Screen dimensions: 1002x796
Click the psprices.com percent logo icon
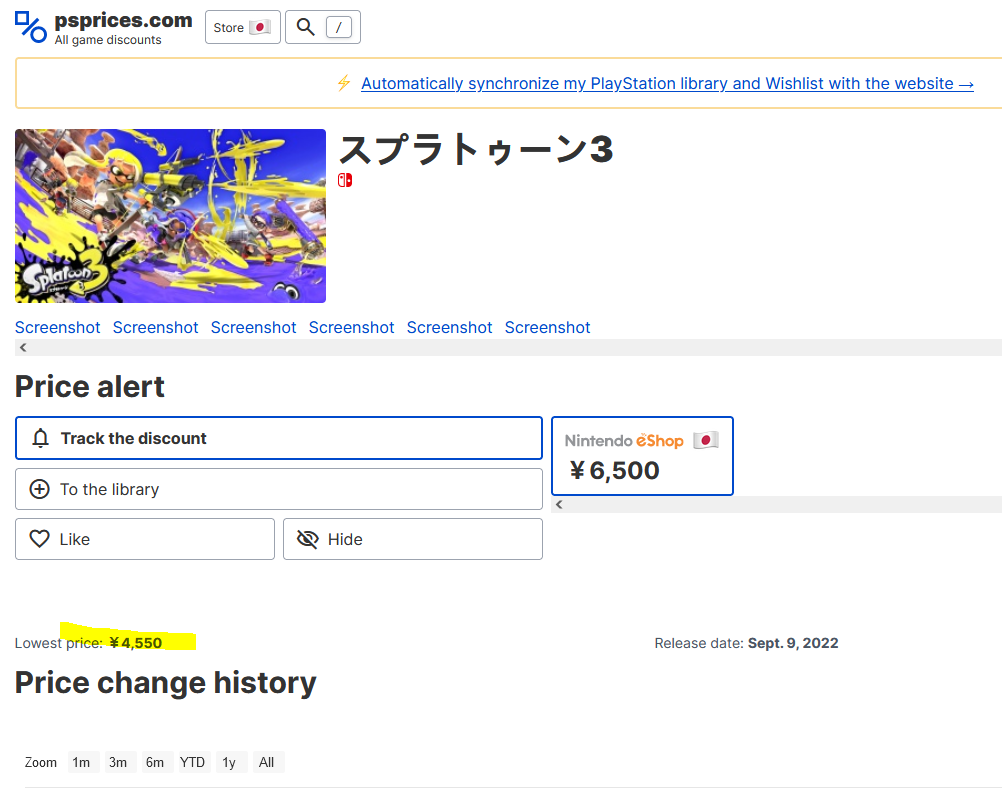point(31,27)
